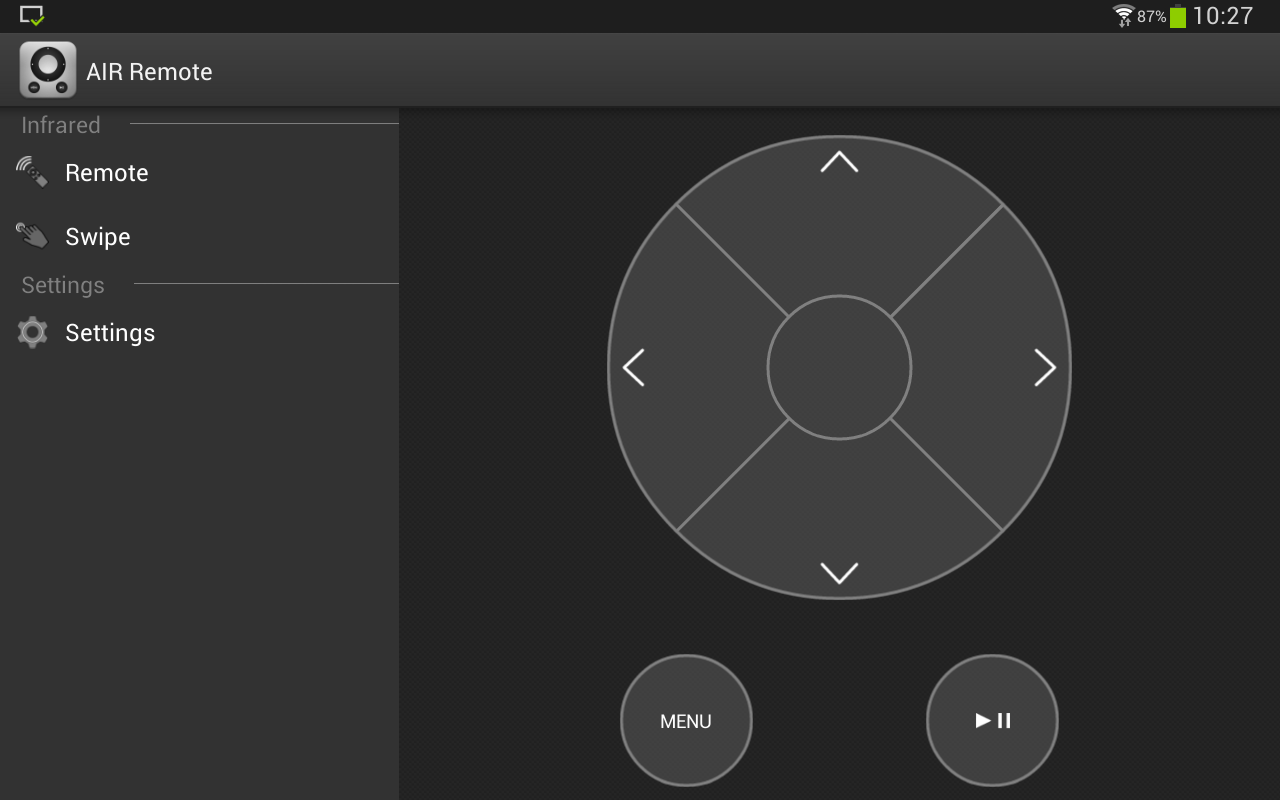Select Remote from the sidebar menu
This screenshot has width=1280, height=800.
106,172
